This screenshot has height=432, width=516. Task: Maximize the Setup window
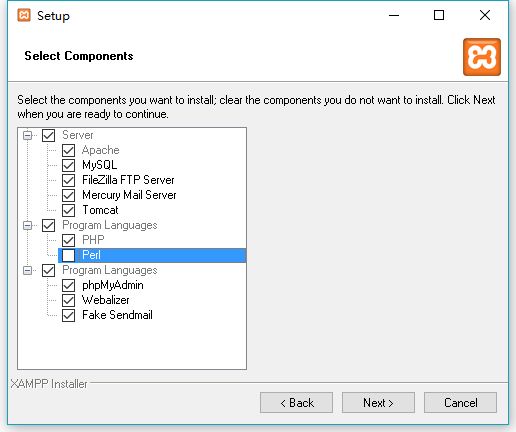[439, 15]
